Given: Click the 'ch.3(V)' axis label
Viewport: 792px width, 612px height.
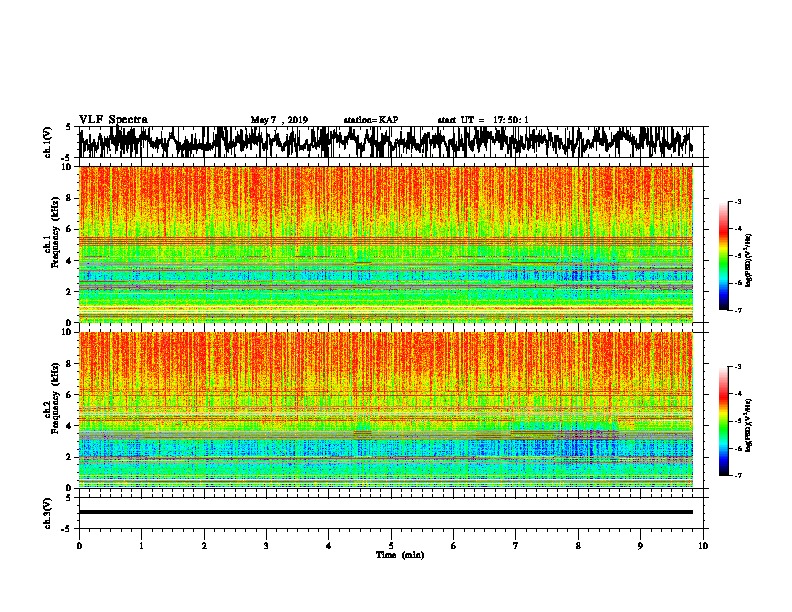Looking at the screenshot, I should click(47, 513).
